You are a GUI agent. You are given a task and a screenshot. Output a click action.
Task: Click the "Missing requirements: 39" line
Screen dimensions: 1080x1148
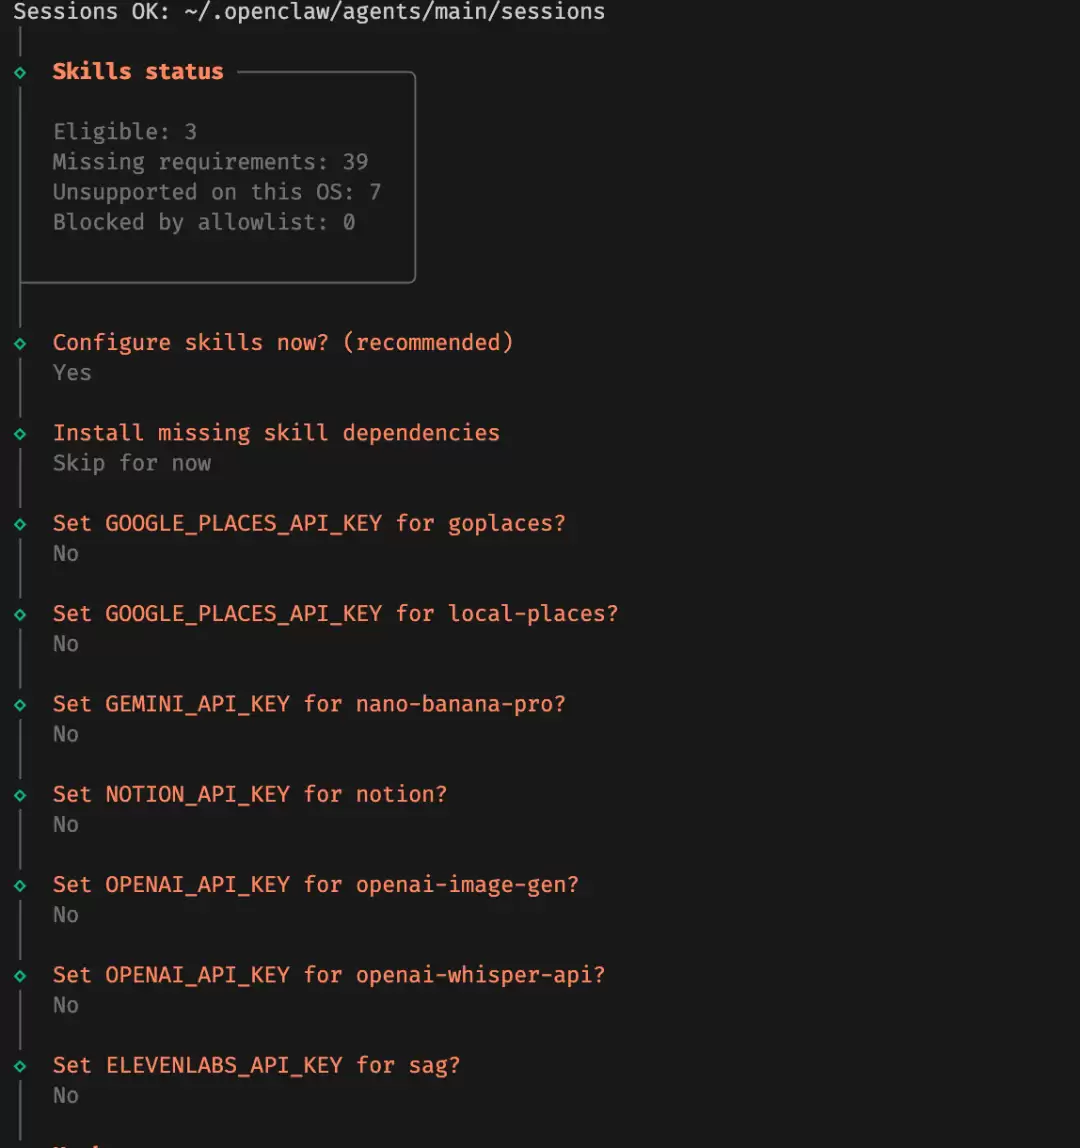coord(210,162)
